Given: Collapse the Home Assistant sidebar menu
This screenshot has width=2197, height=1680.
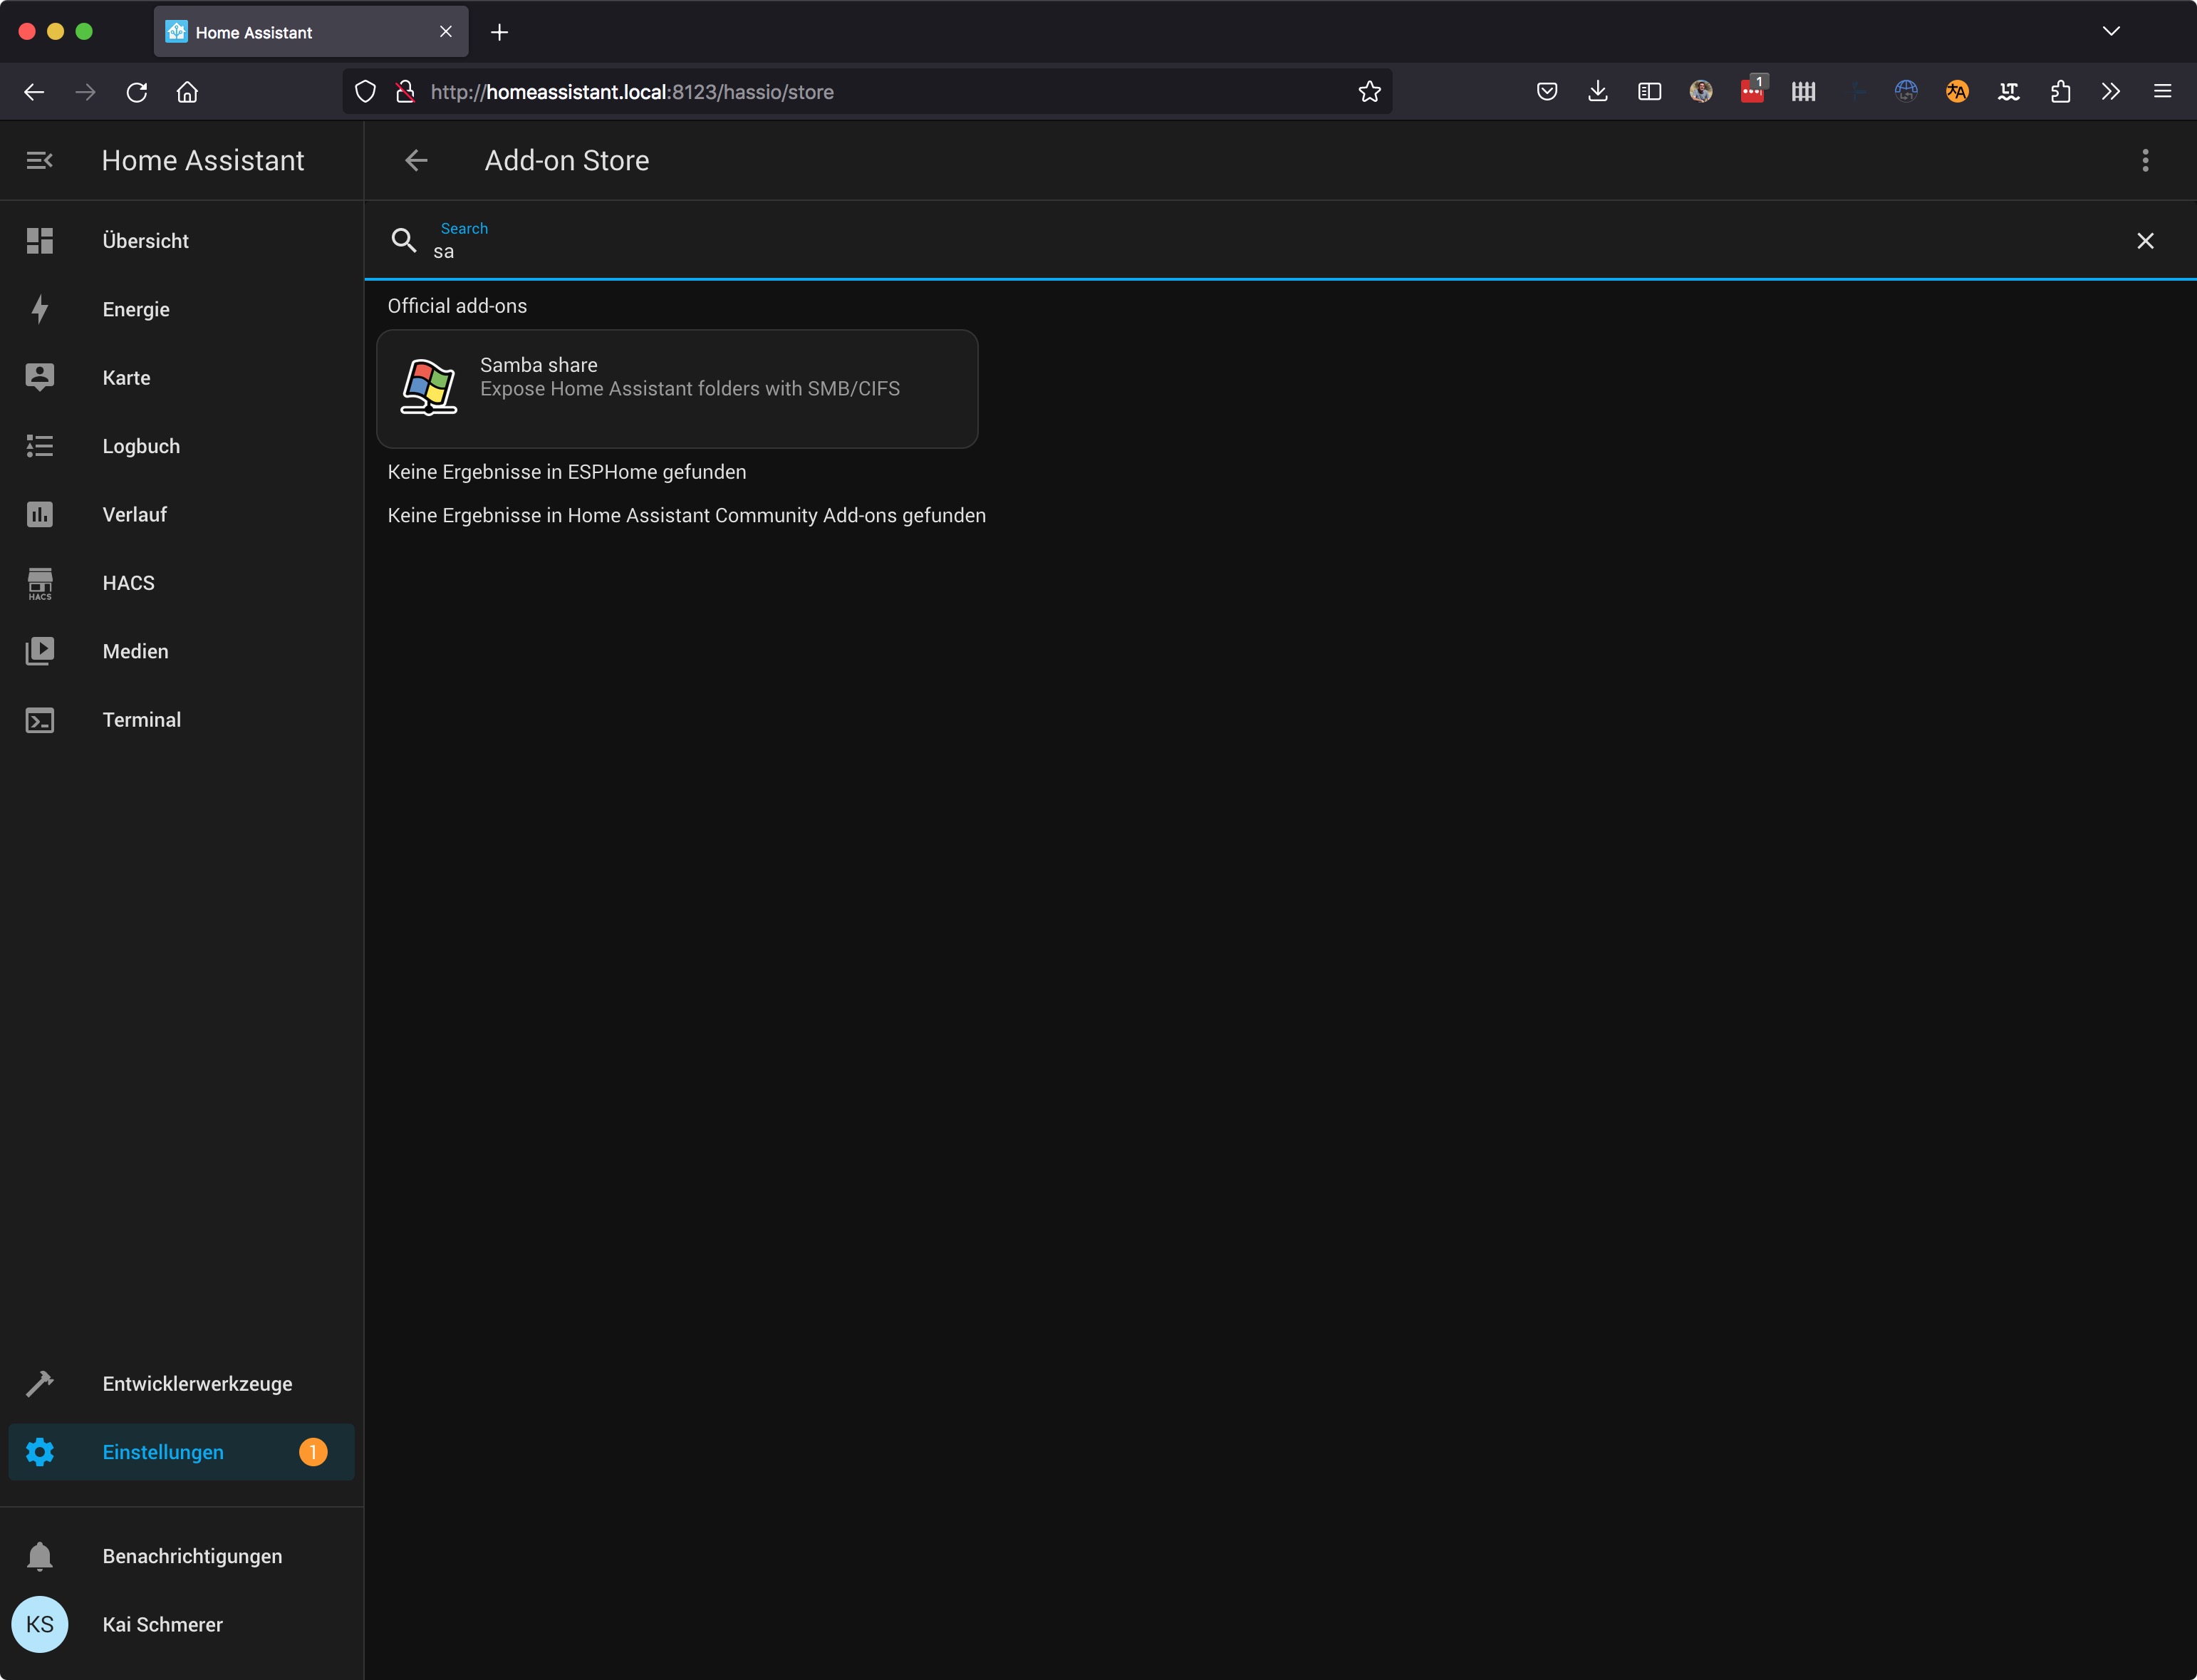Looking at the screenshot, I should pos(40,160).
